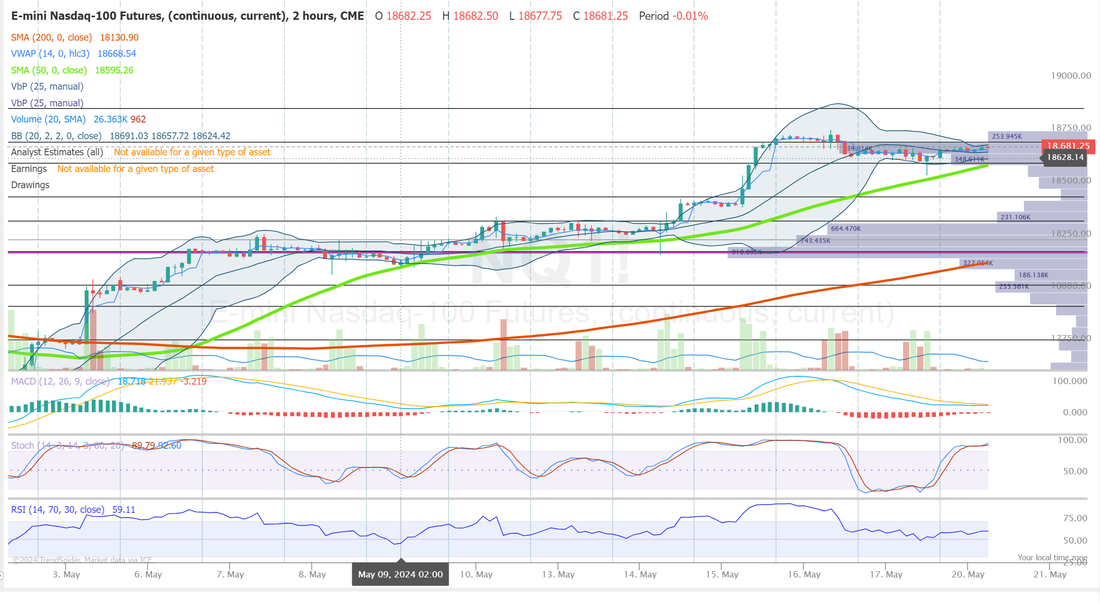
Task: Click the TrendSpider copyright notice
Action: point(82,560)
